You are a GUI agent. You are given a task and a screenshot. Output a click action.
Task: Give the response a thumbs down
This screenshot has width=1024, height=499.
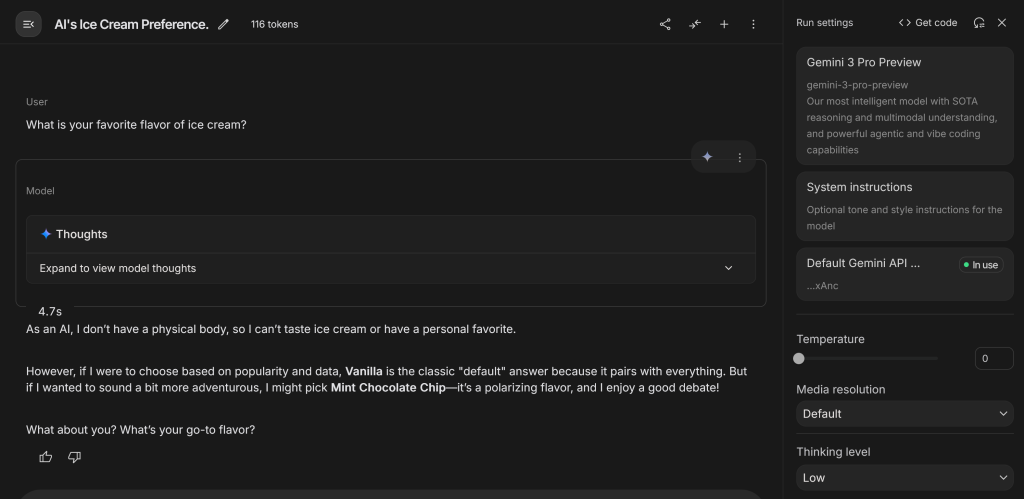[x=74, y=457]
